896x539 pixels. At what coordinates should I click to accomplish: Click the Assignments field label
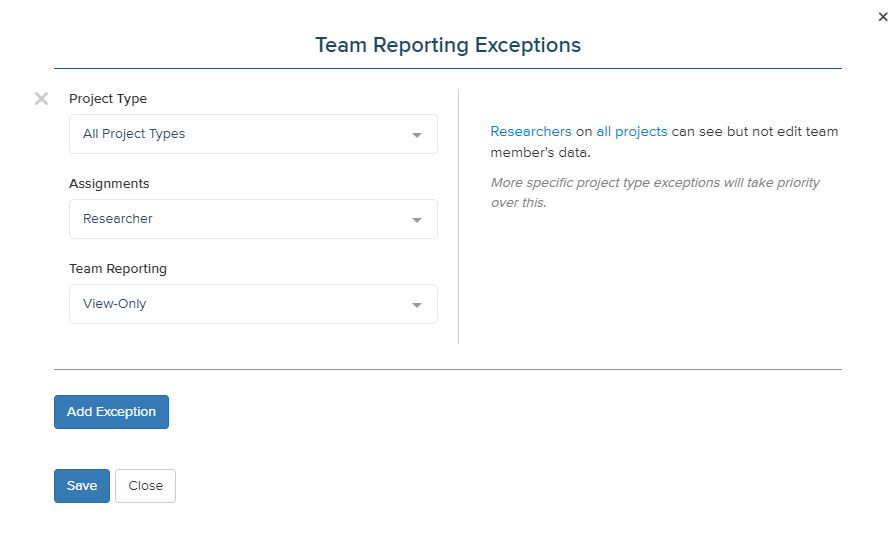point(109,183)
